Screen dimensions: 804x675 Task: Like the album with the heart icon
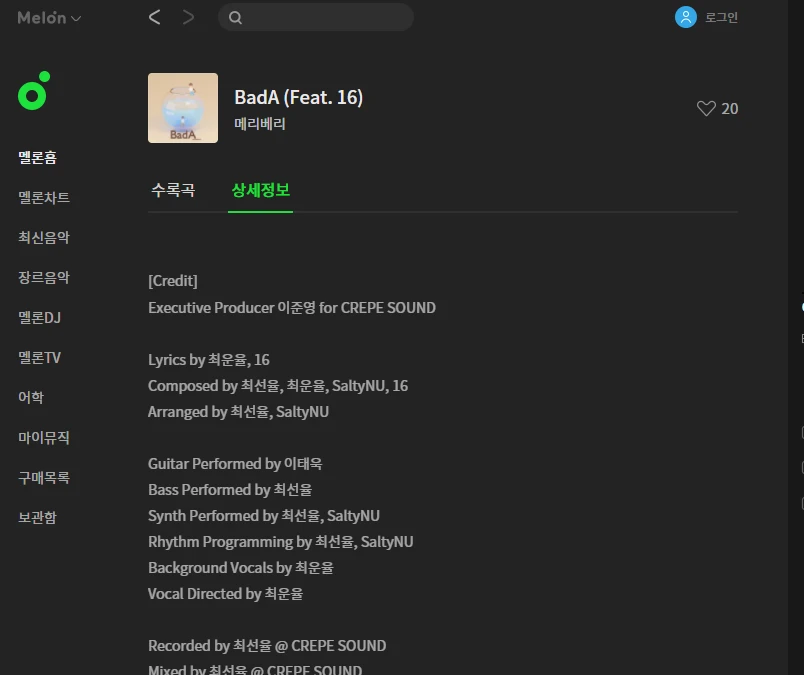click(706, 108)
